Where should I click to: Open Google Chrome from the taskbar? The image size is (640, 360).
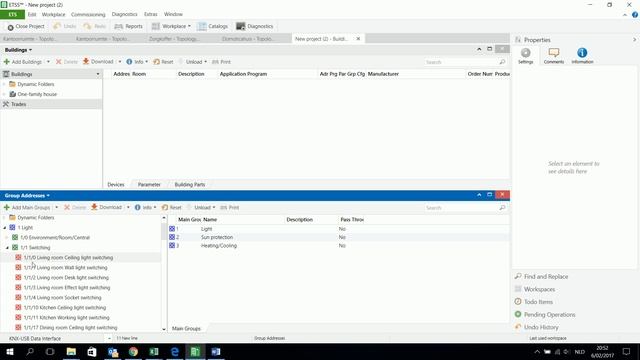(x=133, y=352)
